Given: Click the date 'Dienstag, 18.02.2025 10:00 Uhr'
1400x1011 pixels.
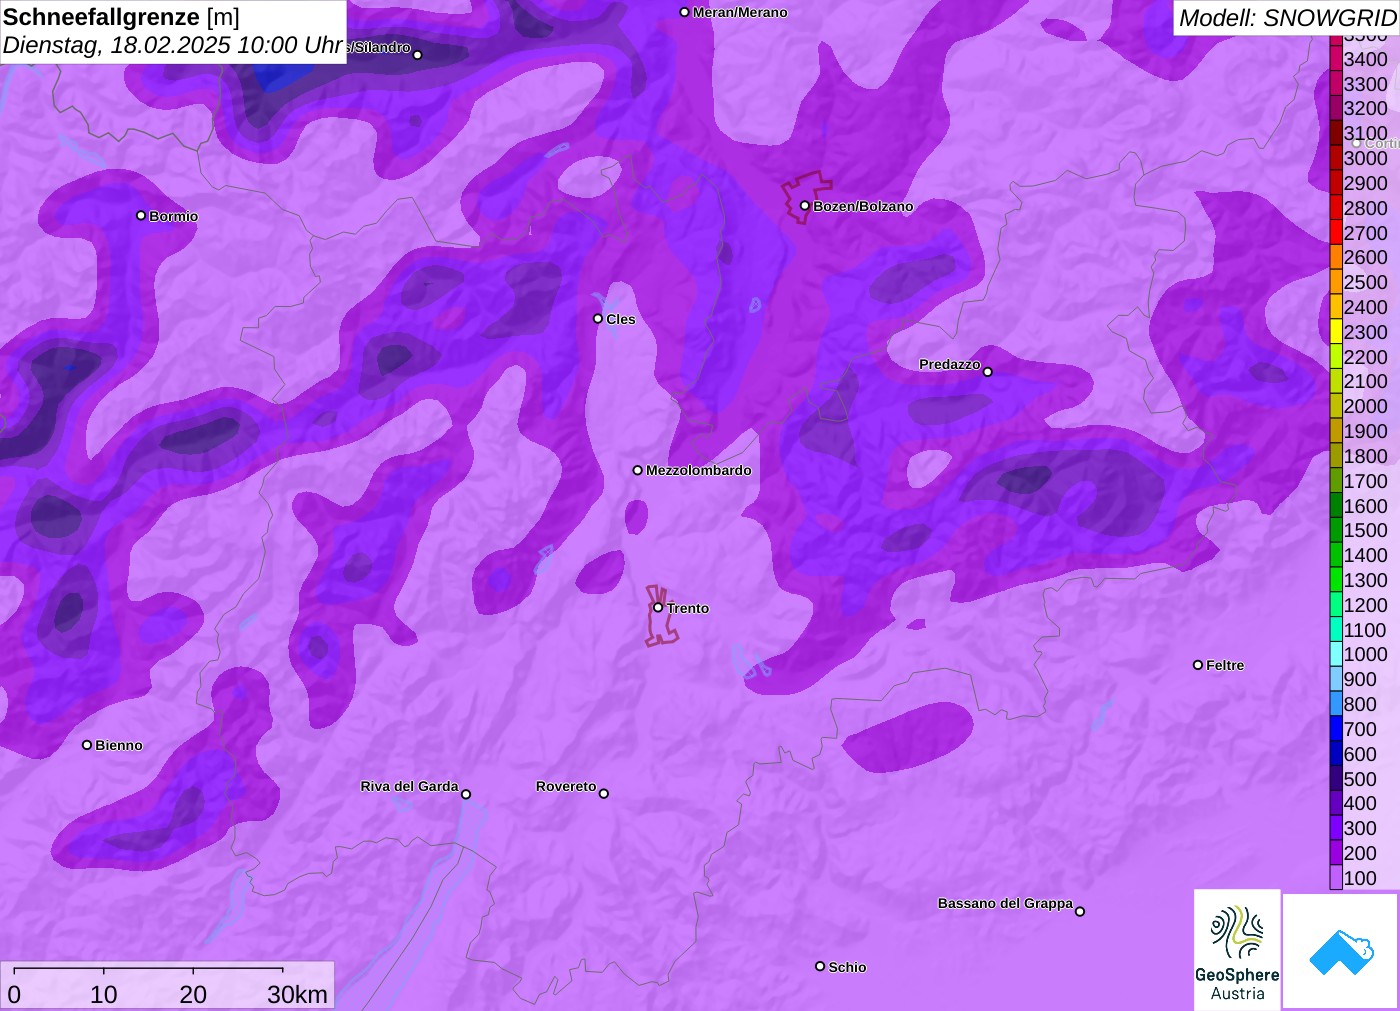Looking at the screenshot, I should pyautogui.click(x=173, y=45).
